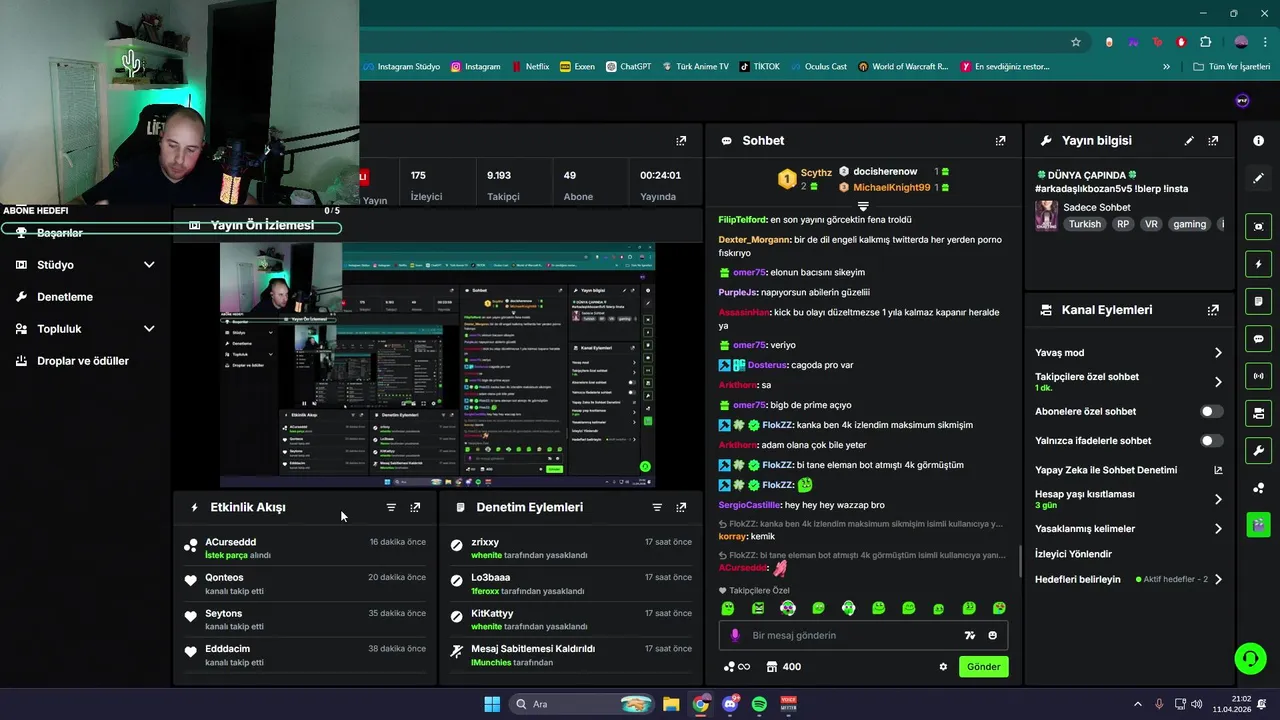1280x720 pixels.
Task: Collapse chat leaderboard header arrow
Action: pyautogui.click(x=863, y=205)
